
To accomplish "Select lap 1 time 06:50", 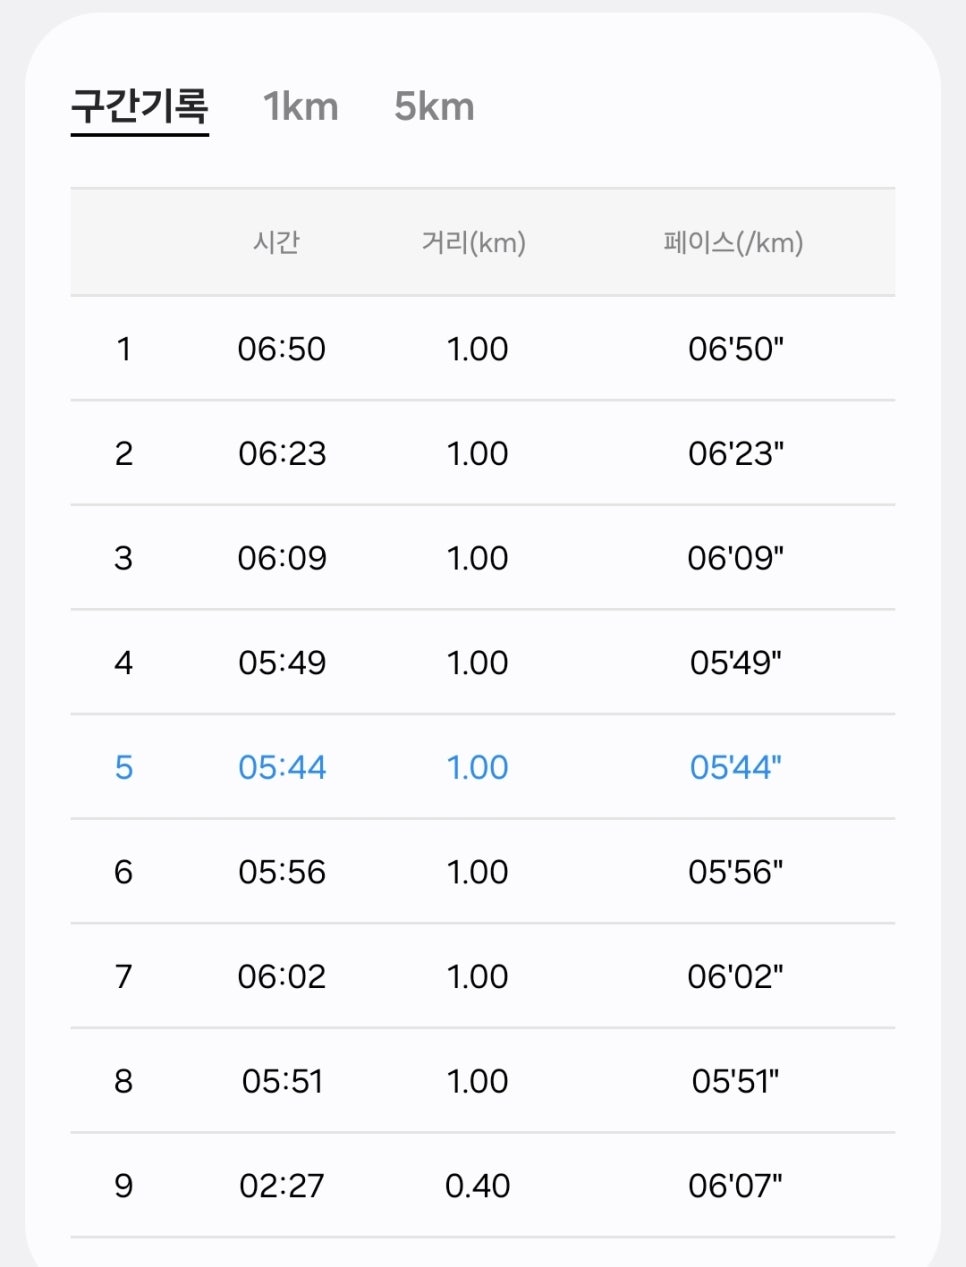I will pyautogui.click(x=282, y=349).
